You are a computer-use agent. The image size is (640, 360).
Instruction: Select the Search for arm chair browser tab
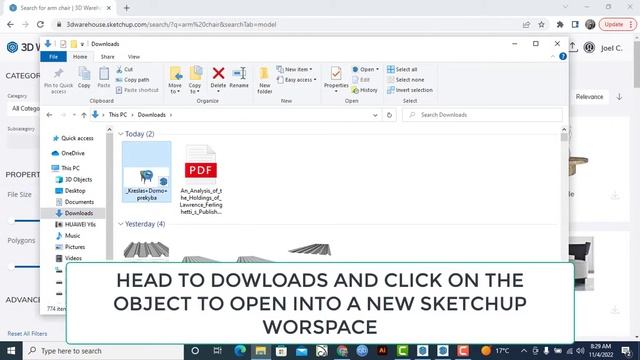pyautogui.click(x=60, y=8)
